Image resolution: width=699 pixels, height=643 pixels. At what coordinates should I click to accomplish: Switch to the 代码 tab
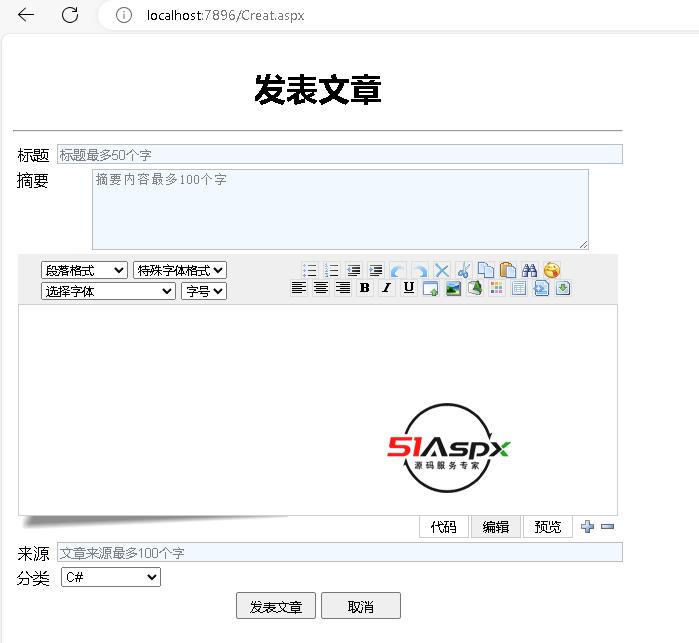(444, 527)
